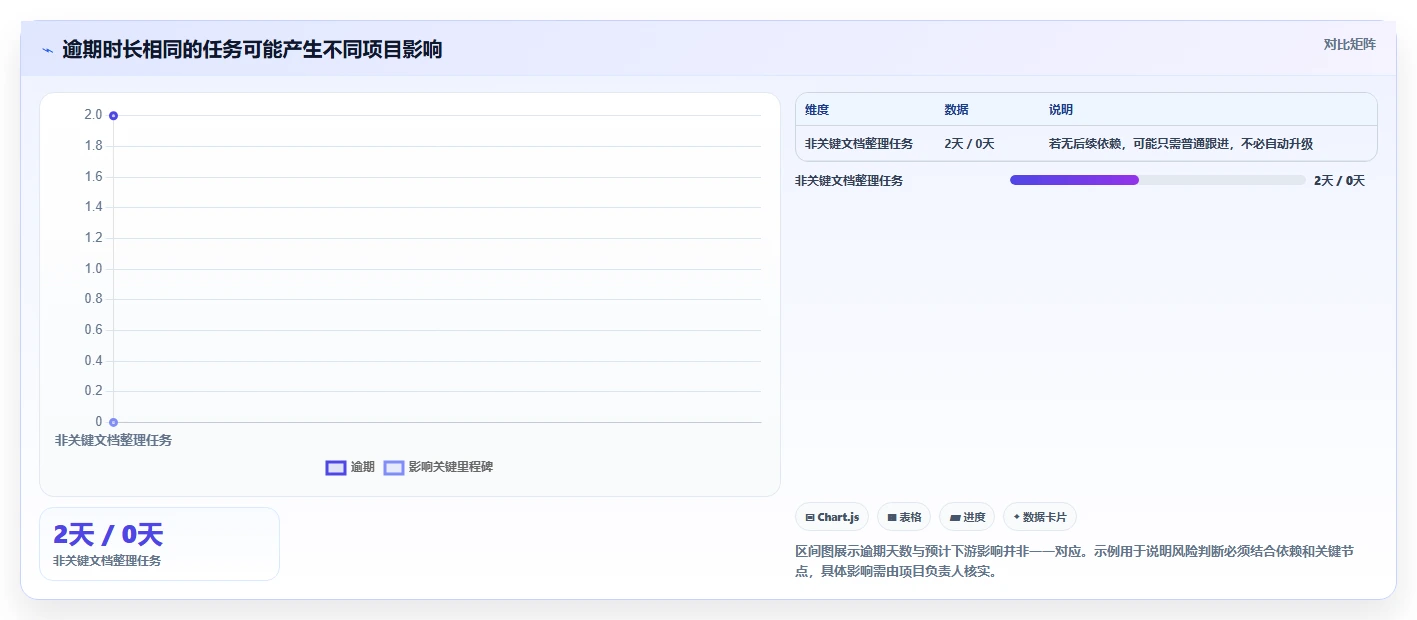
Task: Click the 2天 / 0天 table cell
Action: click(x=969, y=144)
